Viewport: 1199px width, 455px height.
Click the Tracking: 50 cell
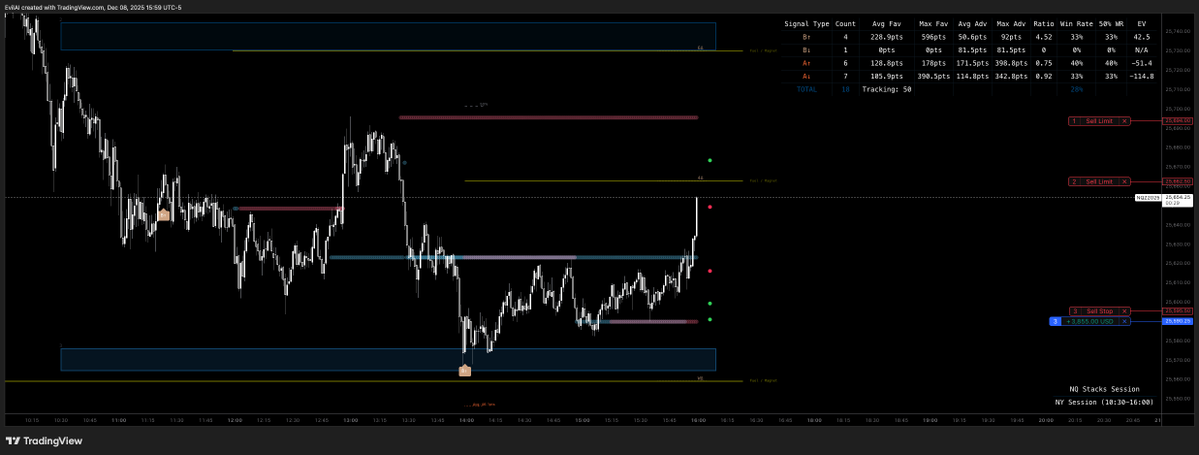pyautogui.click(x=886, y=89)
